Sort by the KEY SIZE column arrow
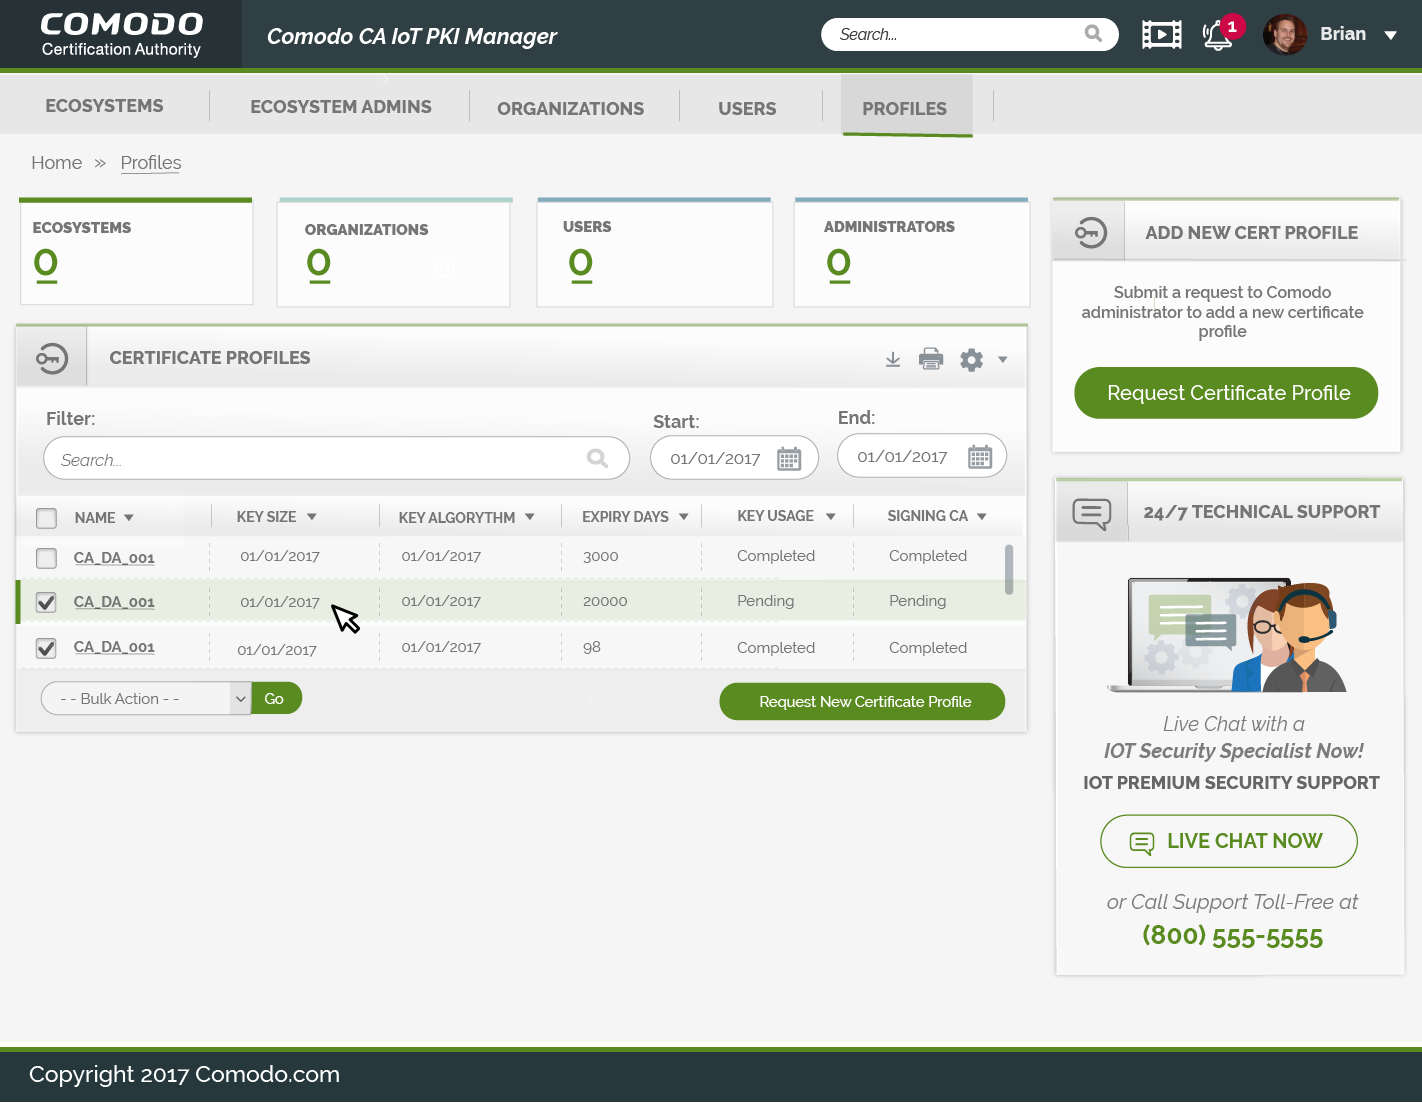Viewport: 1422px width, 1103px height. (x=312, y=517)
